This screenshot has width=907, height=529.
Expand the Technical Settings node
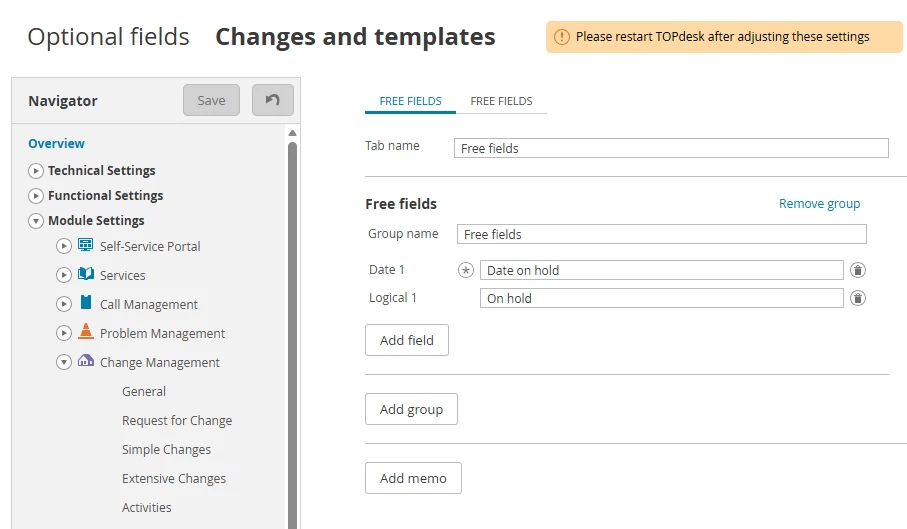[x=37, y=171]
